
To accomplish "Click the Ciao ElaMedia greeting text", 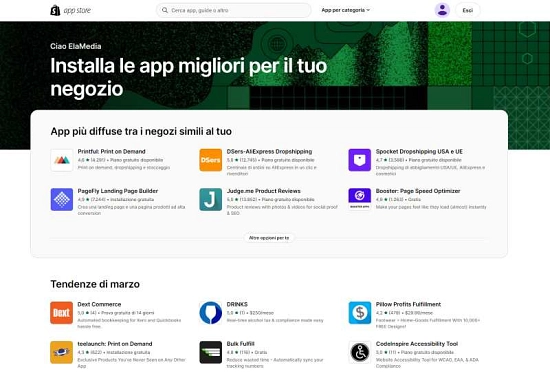I will coord(76,46).
